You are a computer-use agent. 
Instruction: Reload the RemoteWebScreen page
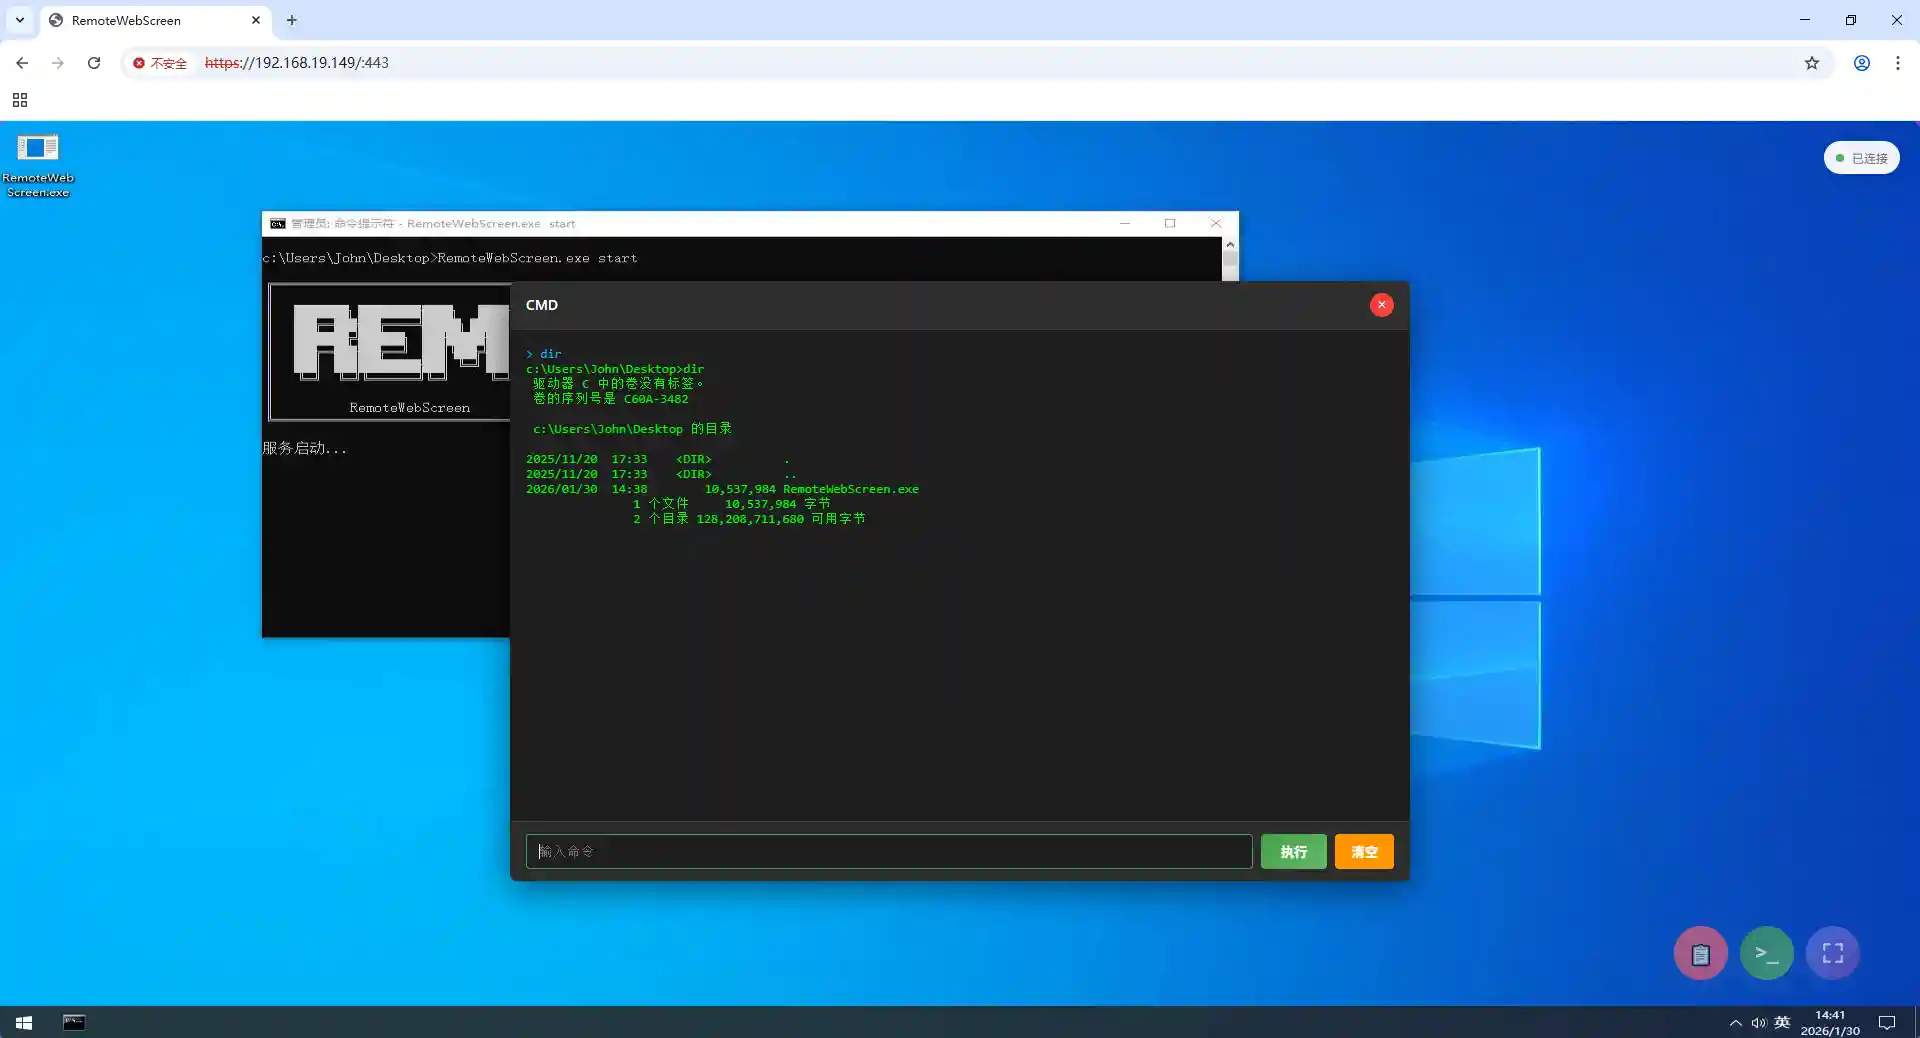[x=94, y=63]
